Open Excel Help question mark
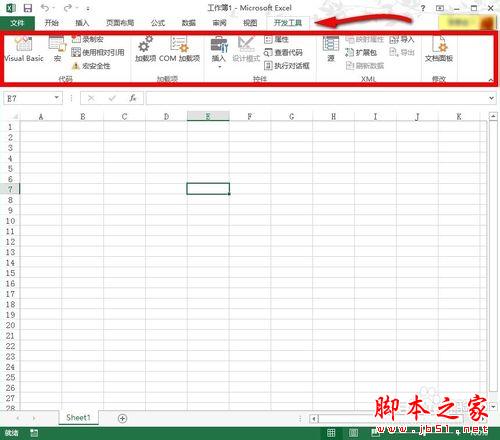Viewport: 500px width, 440px height. click(423, 8)
